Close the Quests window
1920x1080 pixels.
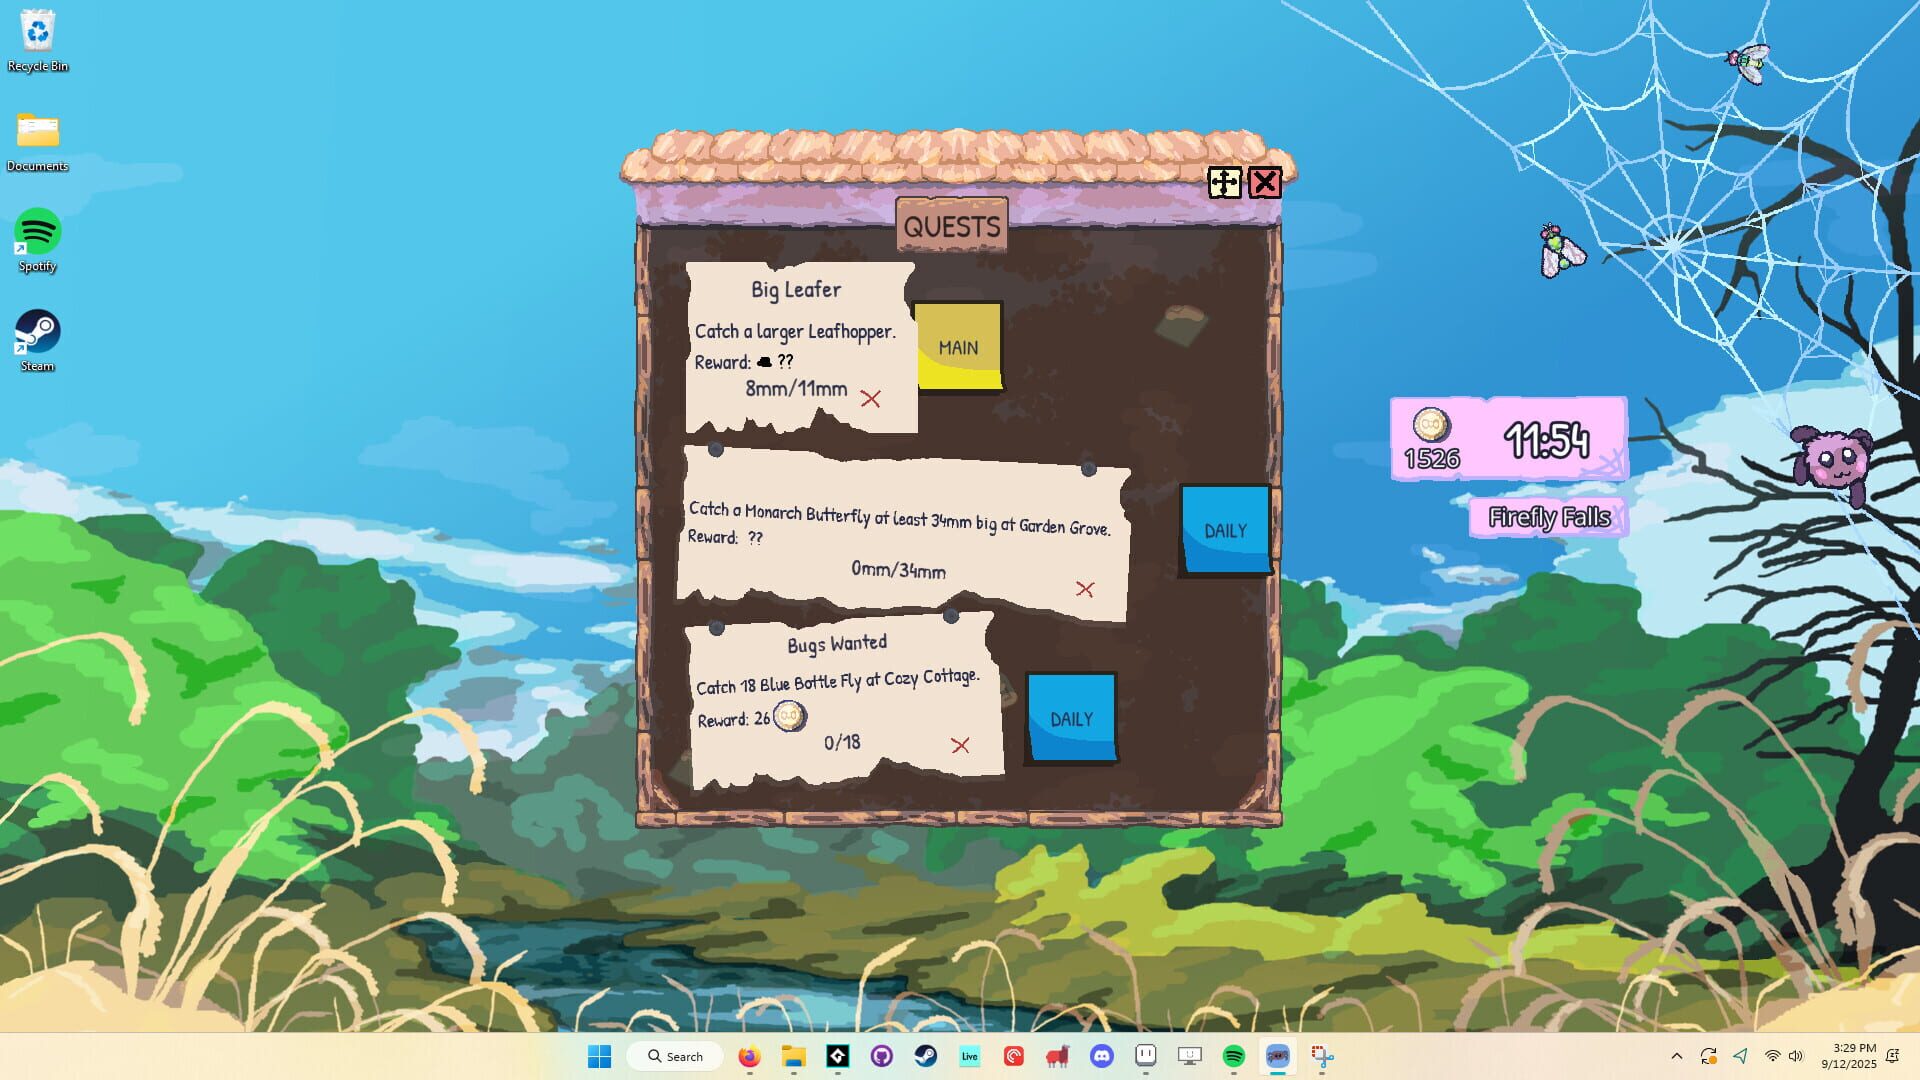point(1264,183)
